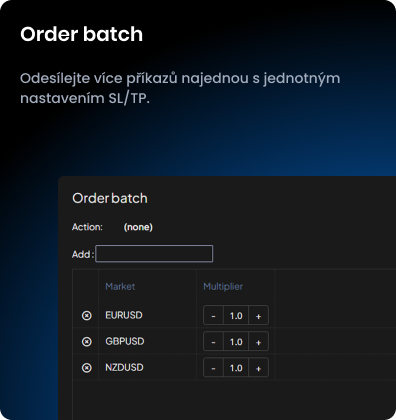Select the GBPUSD market name
Image resolution: width=396 pixels, height=420 pixels.
tap(125, 341)
